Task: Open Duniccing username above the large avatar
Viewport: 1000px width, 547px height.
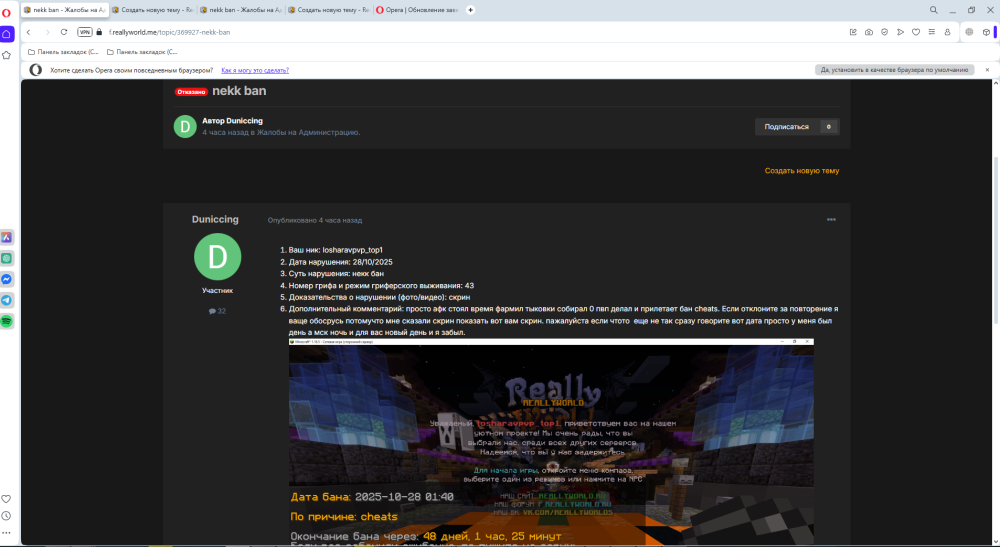Action: point(215,219)
